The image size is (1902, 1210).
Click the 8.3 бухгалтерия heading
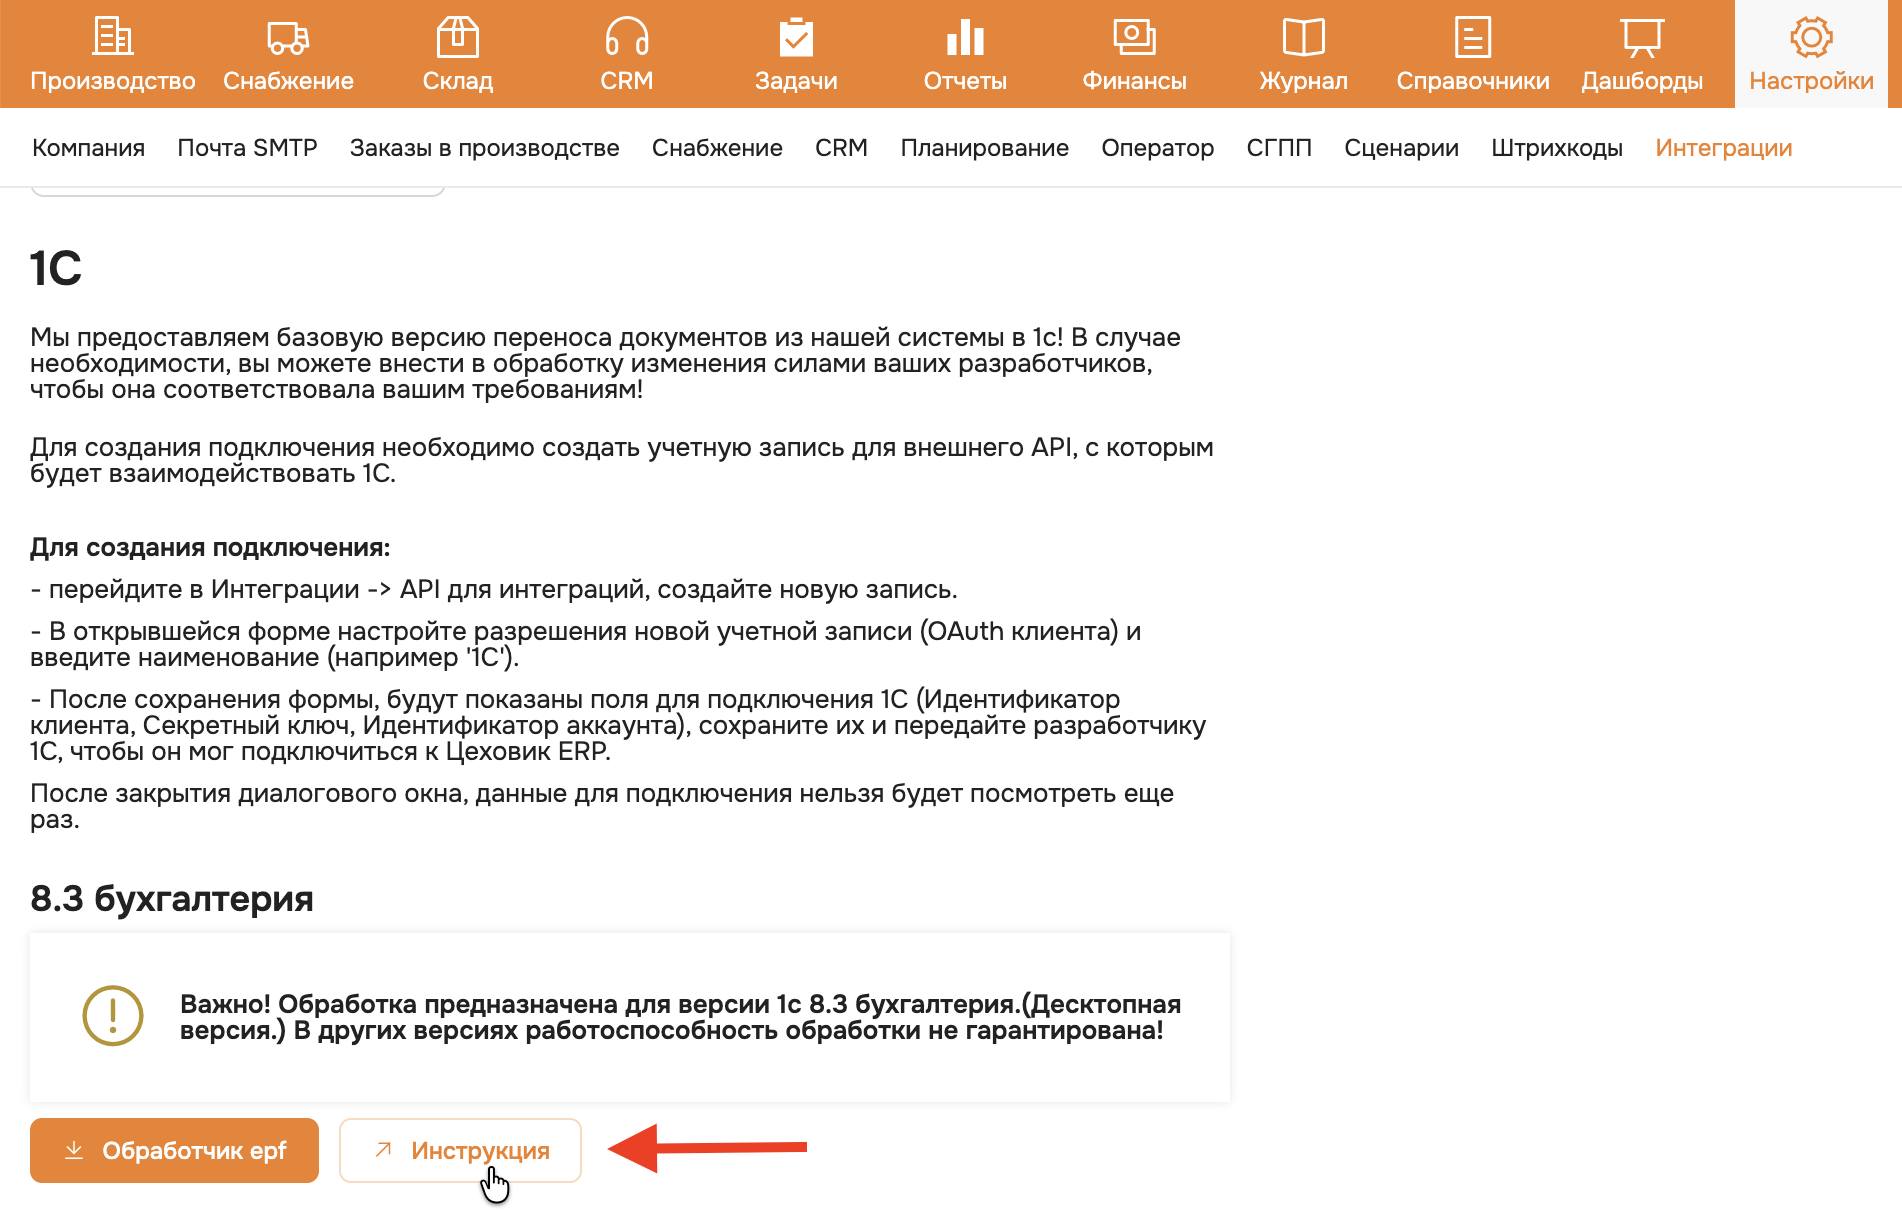[172, 898]
